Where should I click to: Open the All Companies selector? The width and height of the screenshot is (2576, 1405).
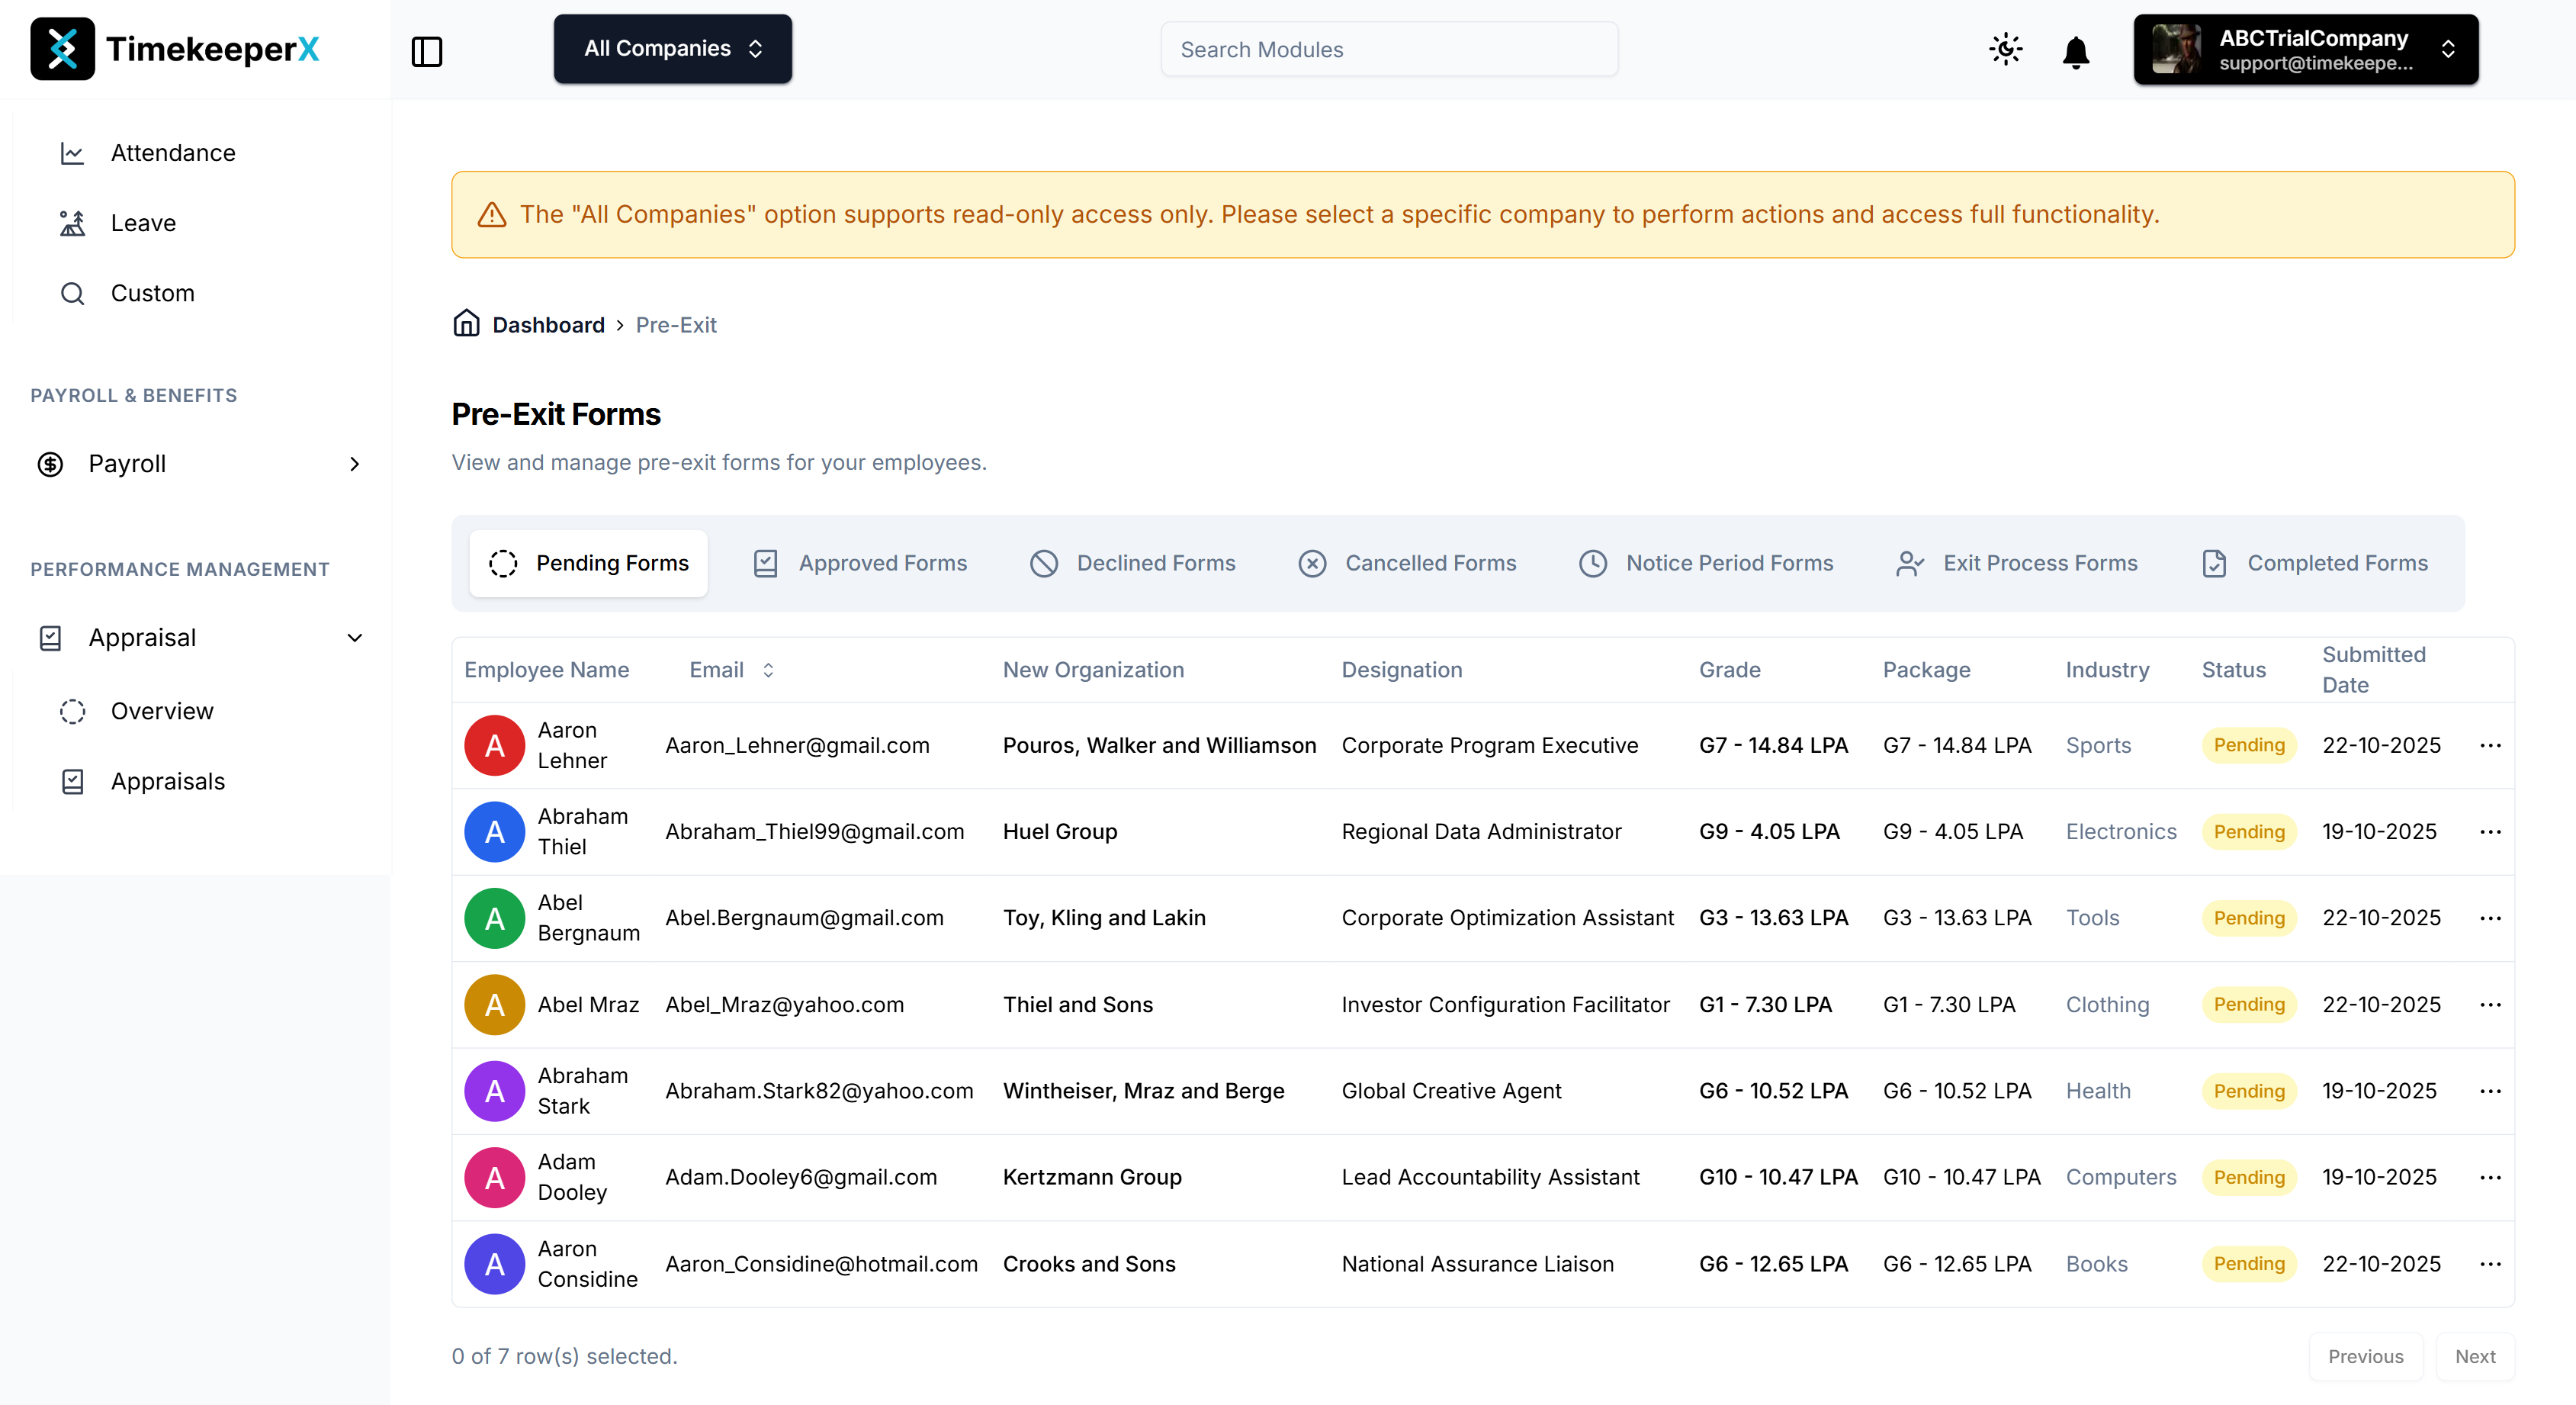click(x=673, y=49)
